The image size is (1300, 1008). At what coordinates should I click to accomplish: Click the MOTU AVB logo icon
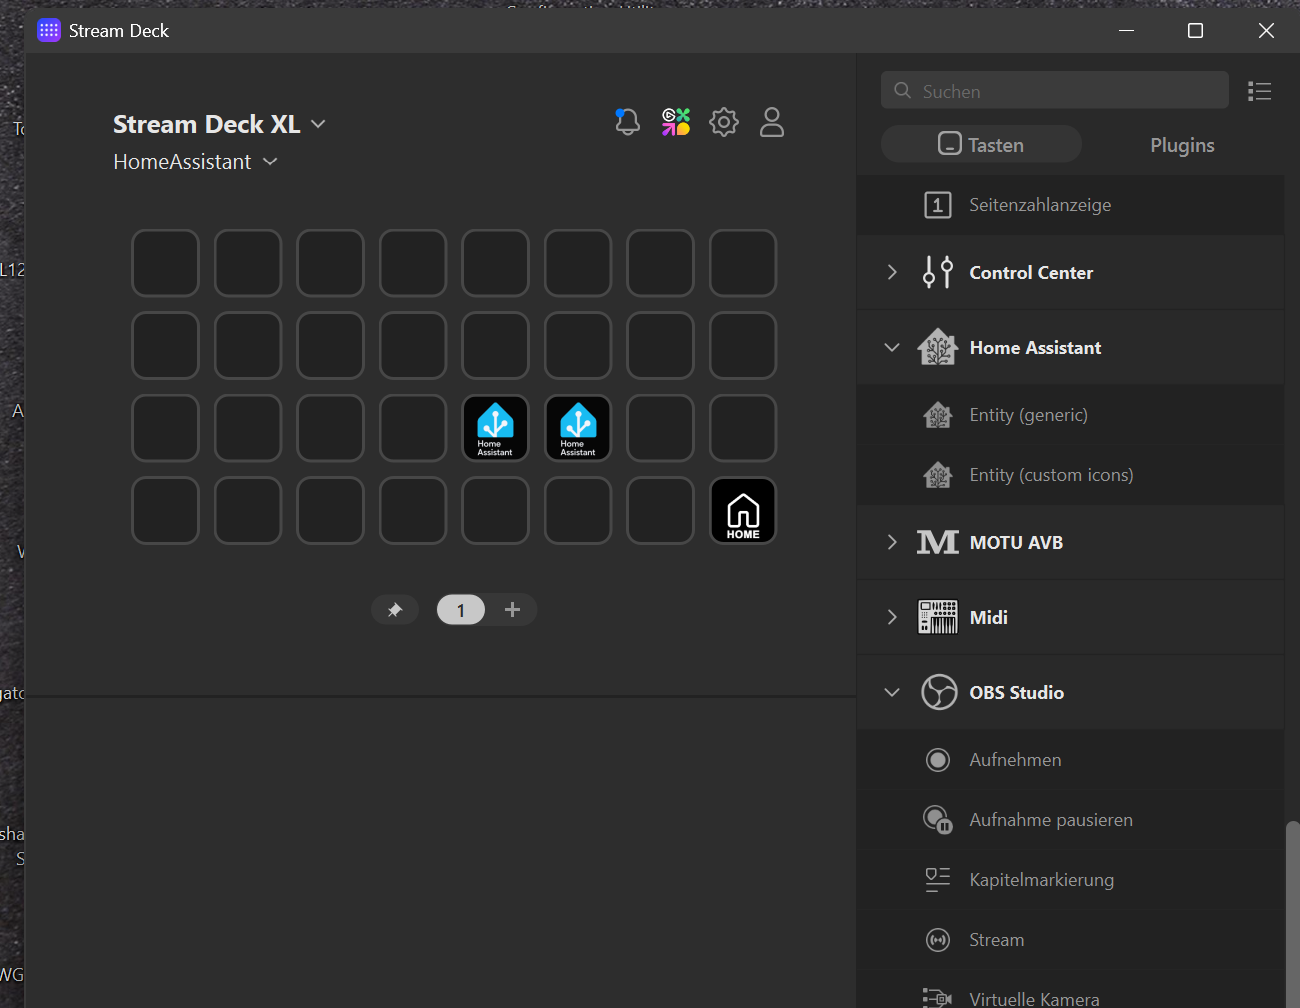(938, 542)
